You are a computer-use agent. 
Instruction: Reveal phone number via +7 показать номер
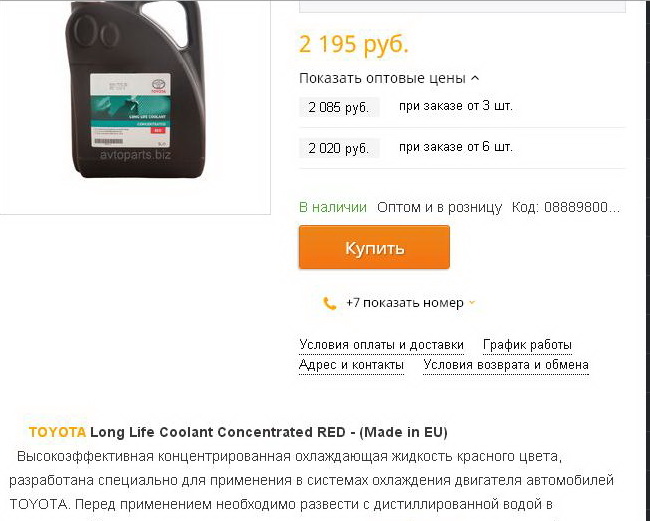tap(405, 303)
